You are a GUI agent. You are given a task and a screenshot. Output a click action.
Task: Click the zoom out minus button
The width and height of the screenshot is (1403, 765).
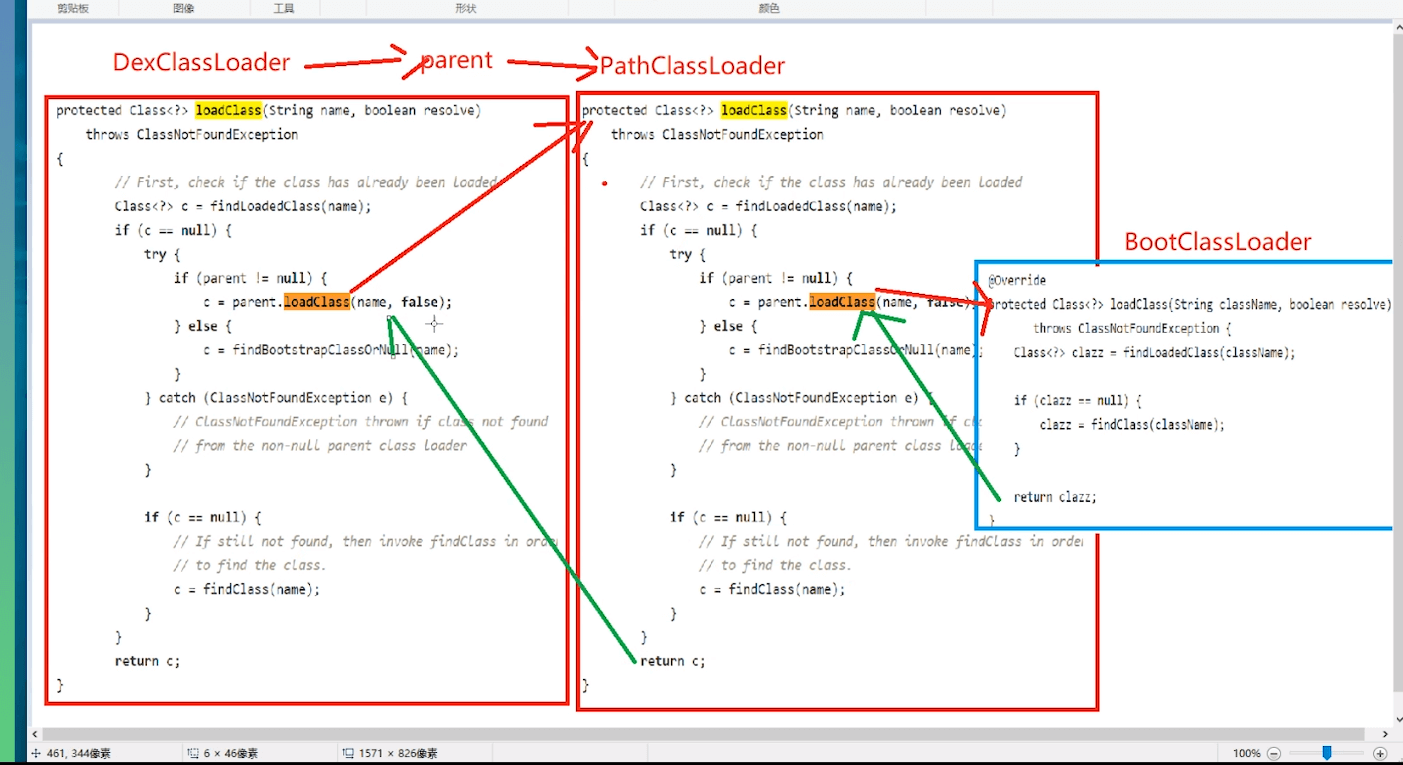point(1274,753)
